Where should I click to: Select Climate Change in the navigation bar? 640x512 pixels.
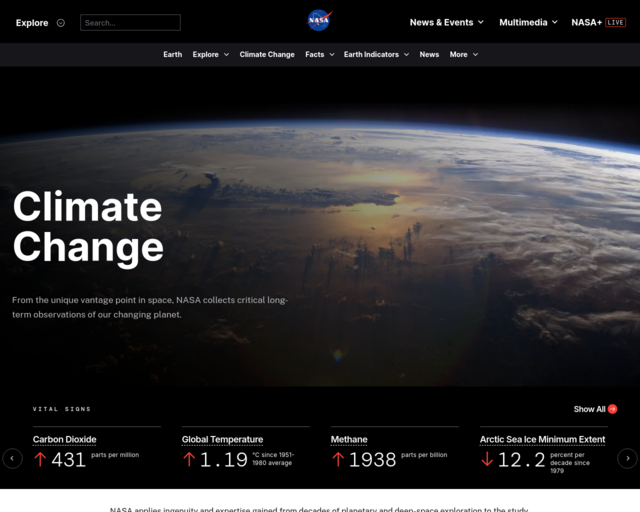click(267, 55)
